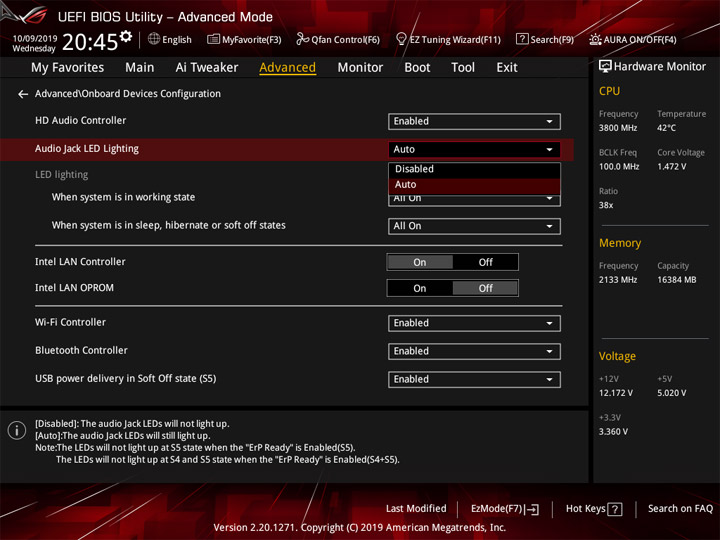Screen dimensions: 720x540
Task: Click the +12V value 12.172 V
Action: [616, 394]
